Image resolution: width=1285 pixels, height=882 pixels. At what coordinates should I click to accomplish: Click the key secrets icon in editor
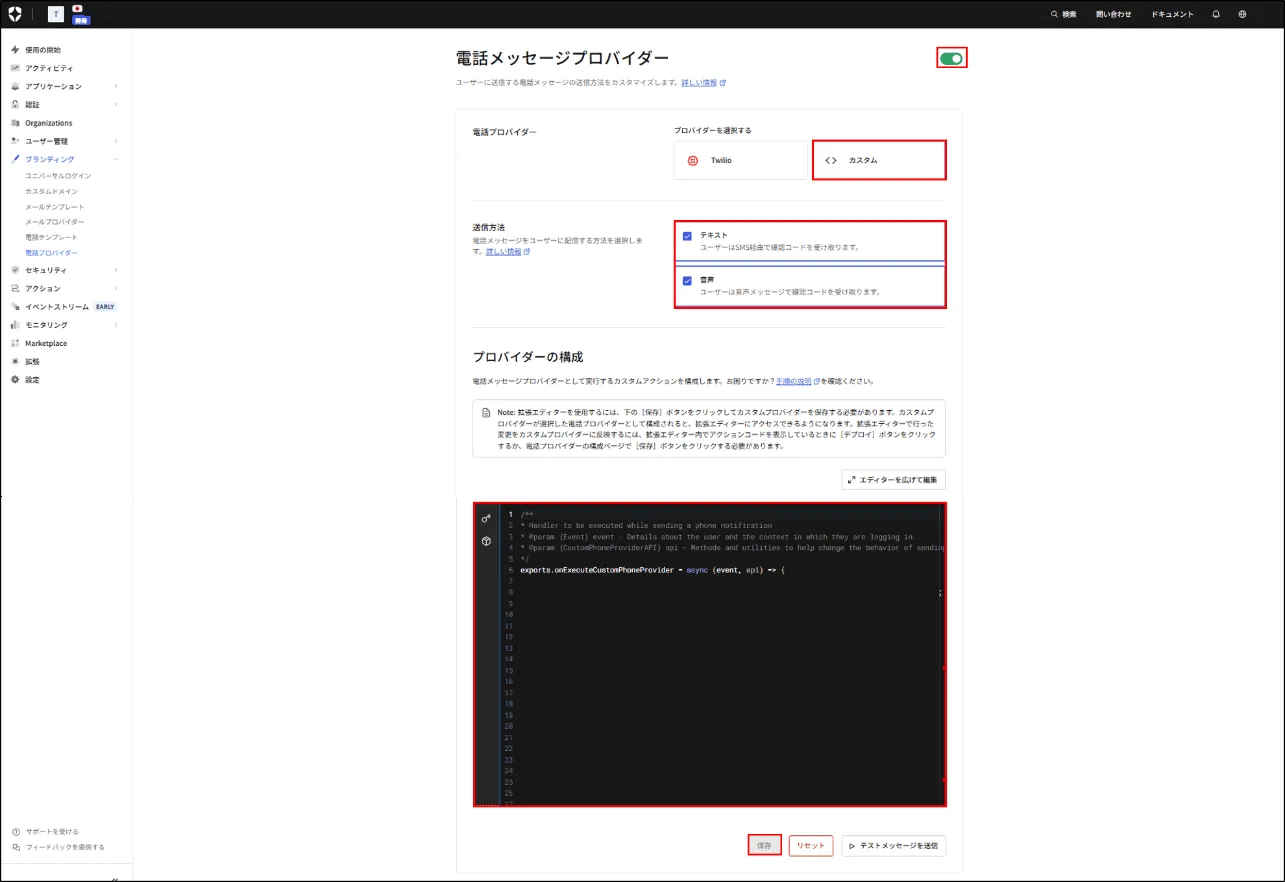point(486,519)
